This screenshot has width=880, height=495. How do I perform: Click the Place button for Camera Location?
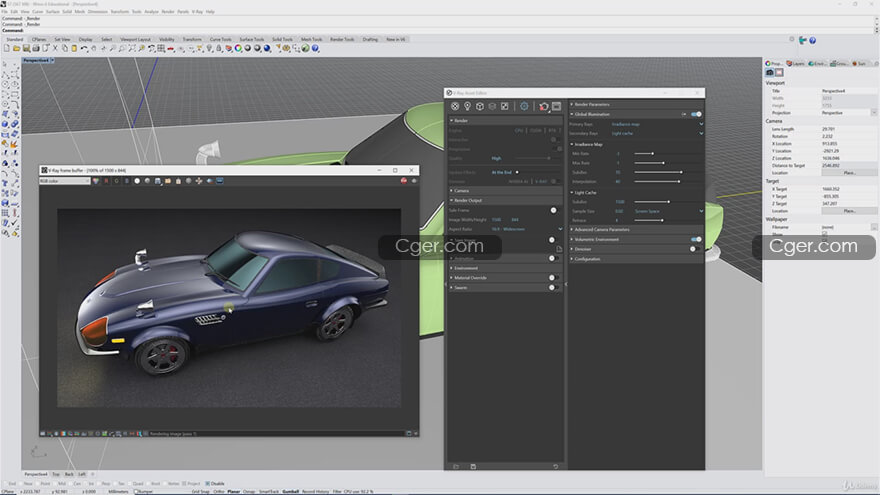coord(849,173)
